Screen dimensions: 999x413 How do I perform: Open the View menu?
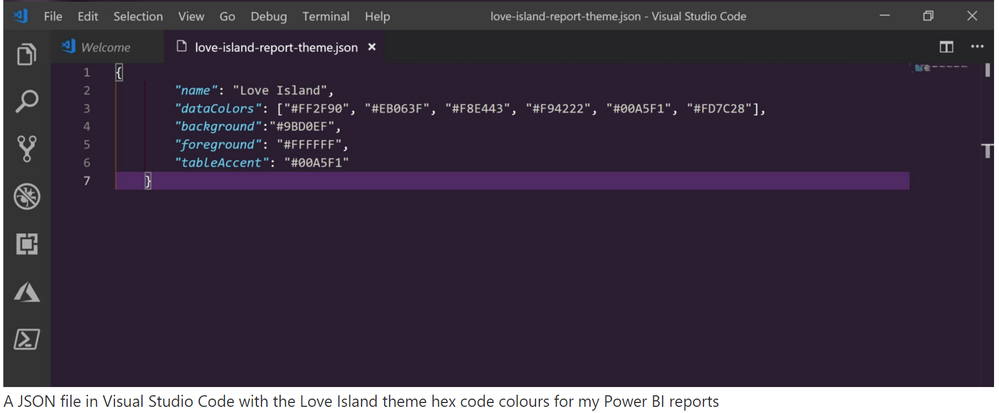pyautogui.click(x=191, y=17)
